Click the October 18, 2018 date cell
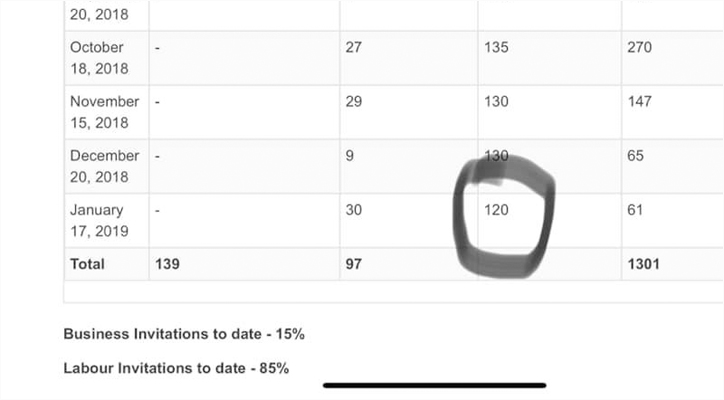The image size is (724, 400). [107, 58]
